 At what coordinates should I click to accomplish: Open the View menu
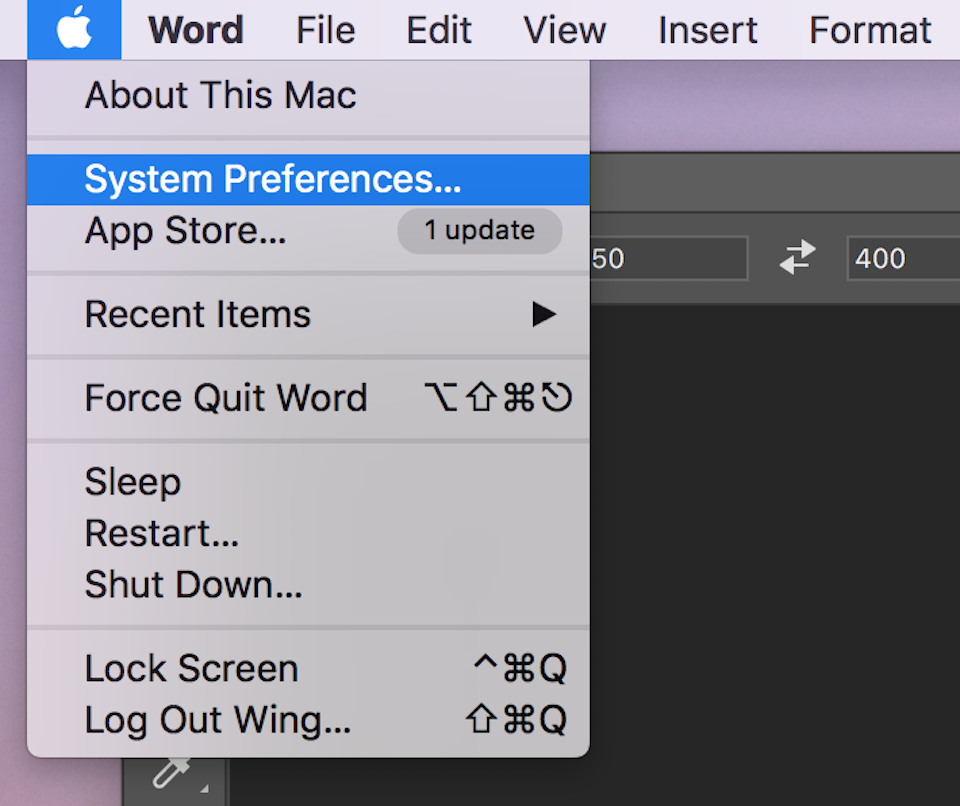click(564, 29)
